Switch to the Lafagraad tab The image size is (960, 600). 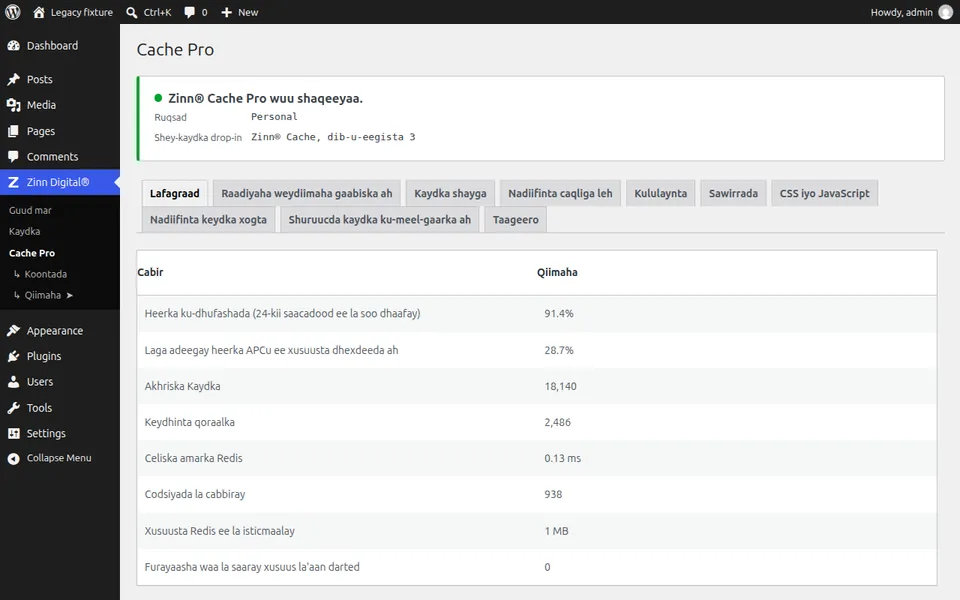point(174,193)
